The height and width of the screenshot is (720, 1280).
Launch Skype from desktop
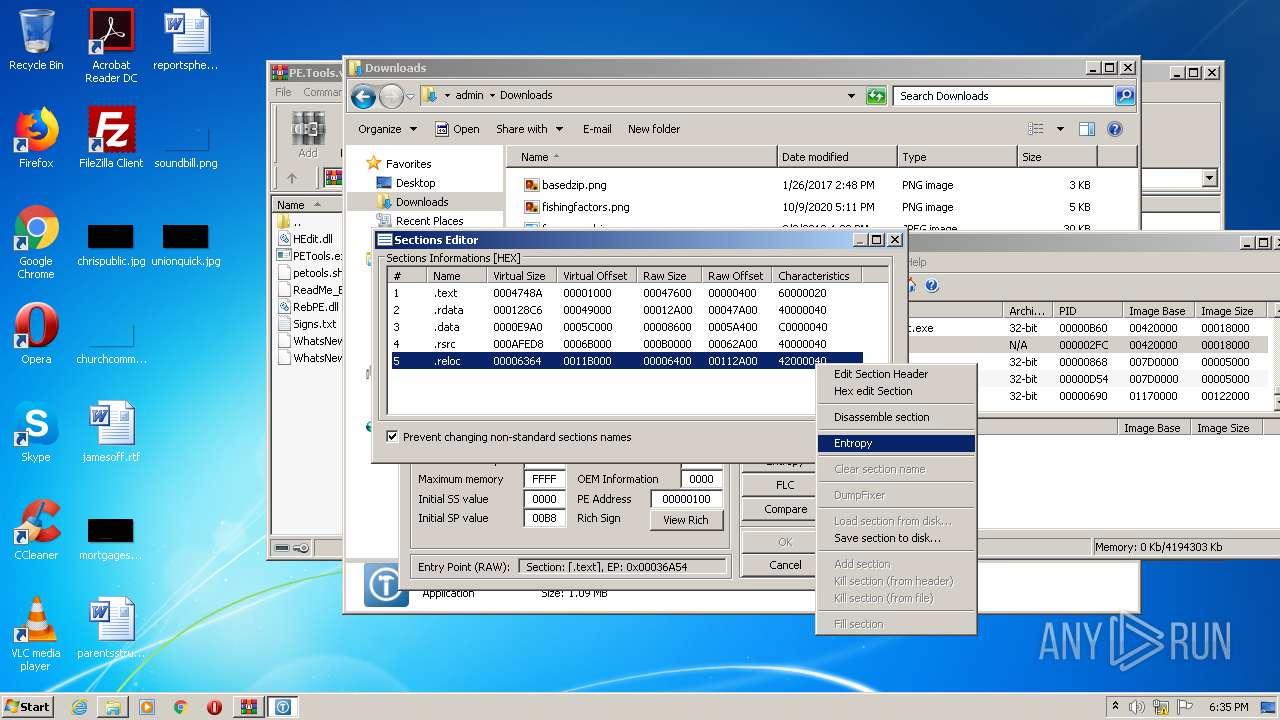[36, 432]
